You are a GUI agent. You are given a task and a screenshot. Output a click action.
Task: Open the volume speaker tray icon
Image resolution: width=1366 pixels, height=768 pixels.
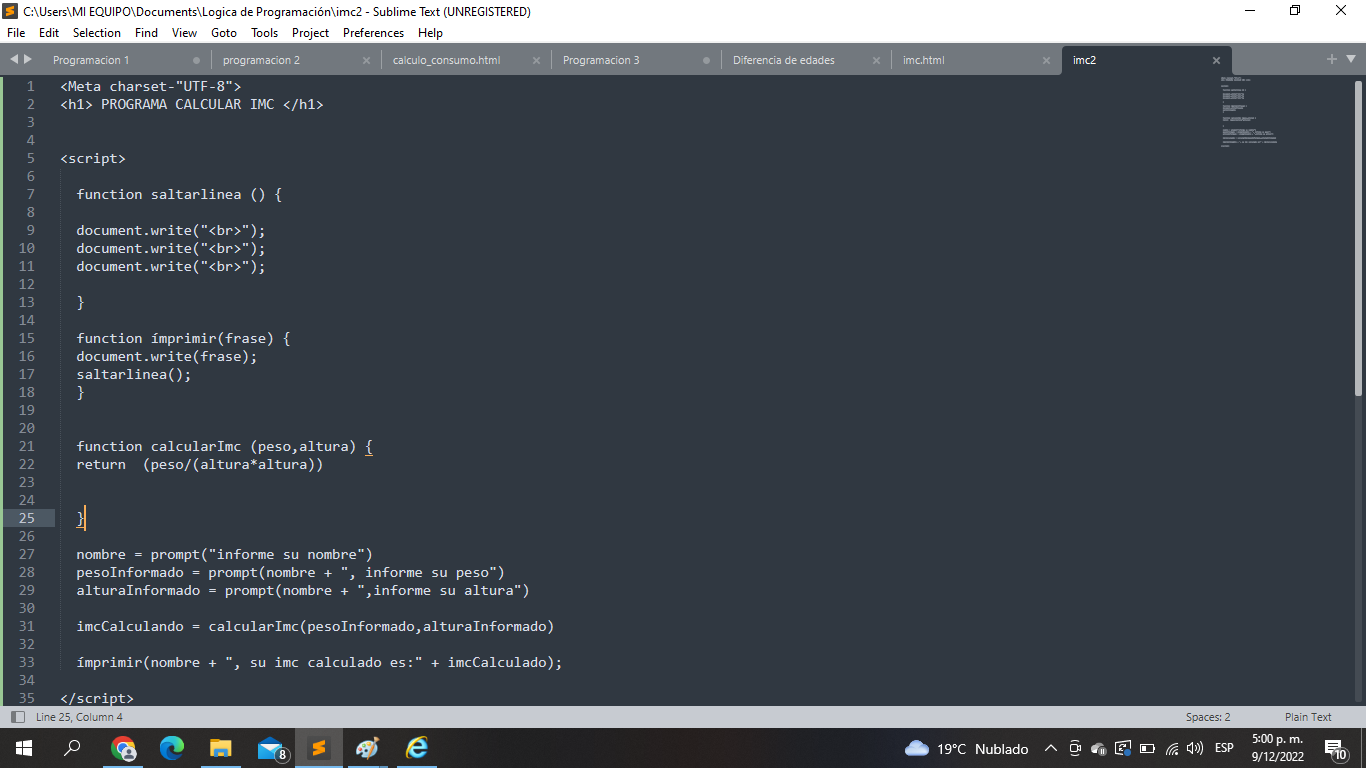[1194, 748]
